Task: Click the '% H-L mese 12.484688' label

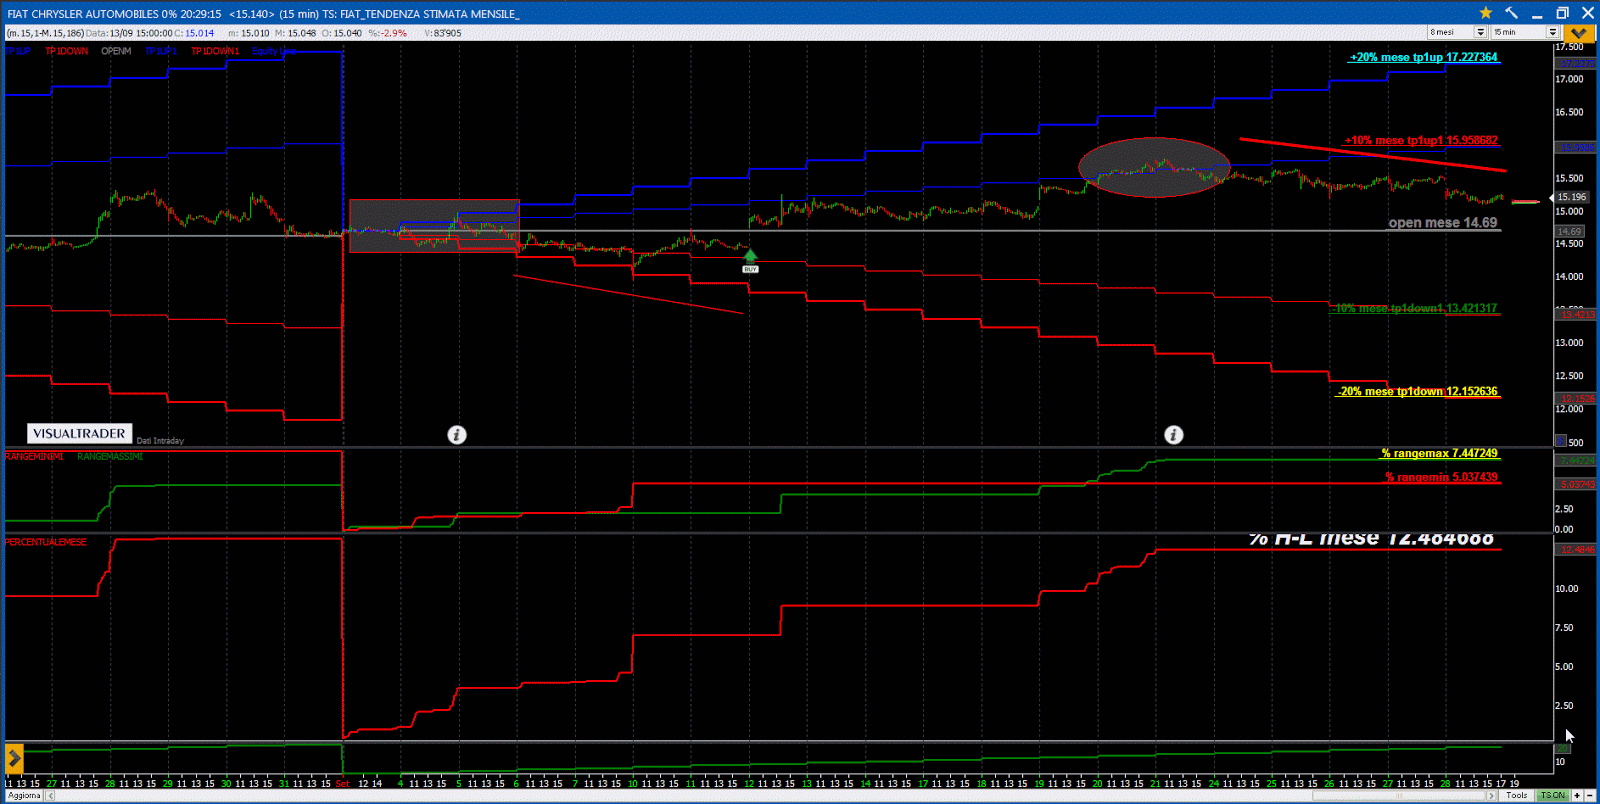Action: pyautogui.click(x=1371, y=539)
